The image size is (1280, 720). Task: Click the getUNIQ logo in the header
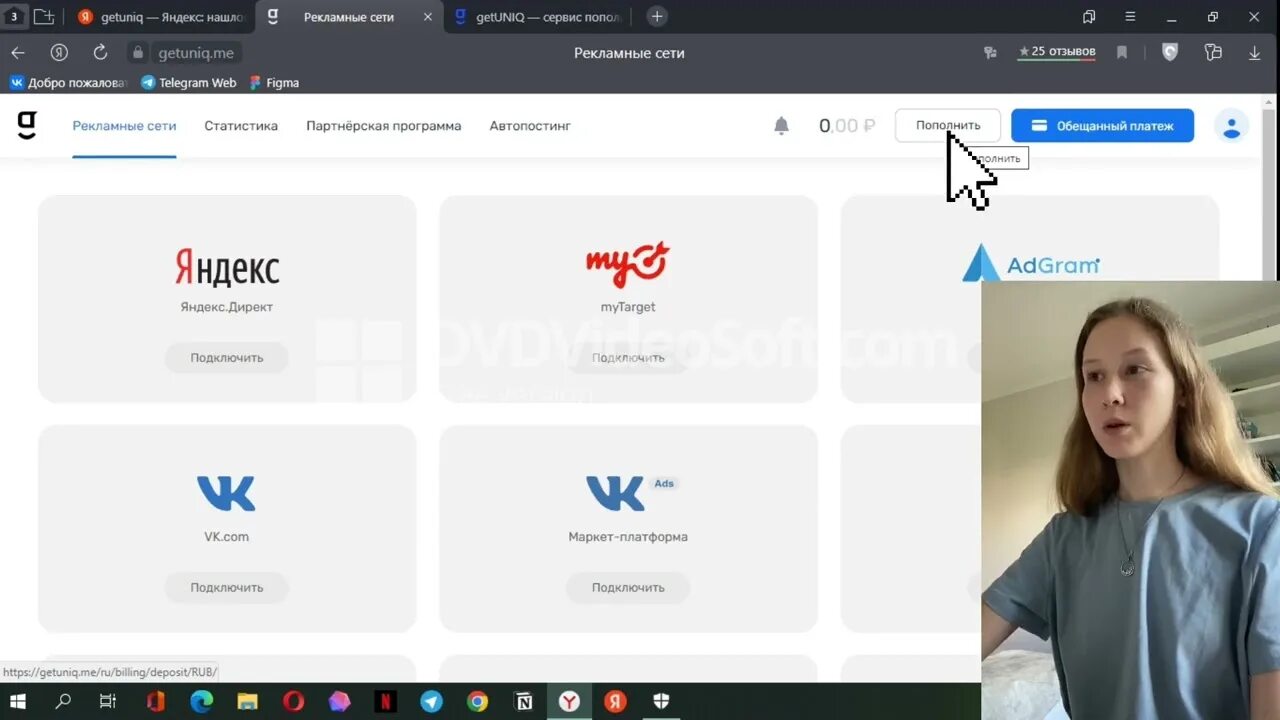[x=27, y=125]
